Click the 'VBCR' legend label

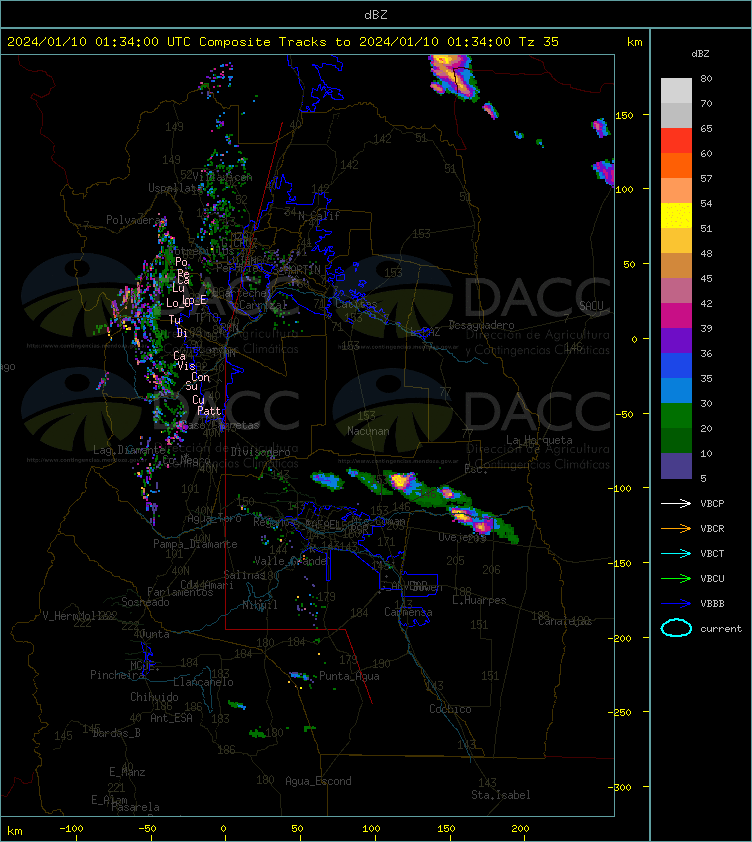(x=712, y=529)
